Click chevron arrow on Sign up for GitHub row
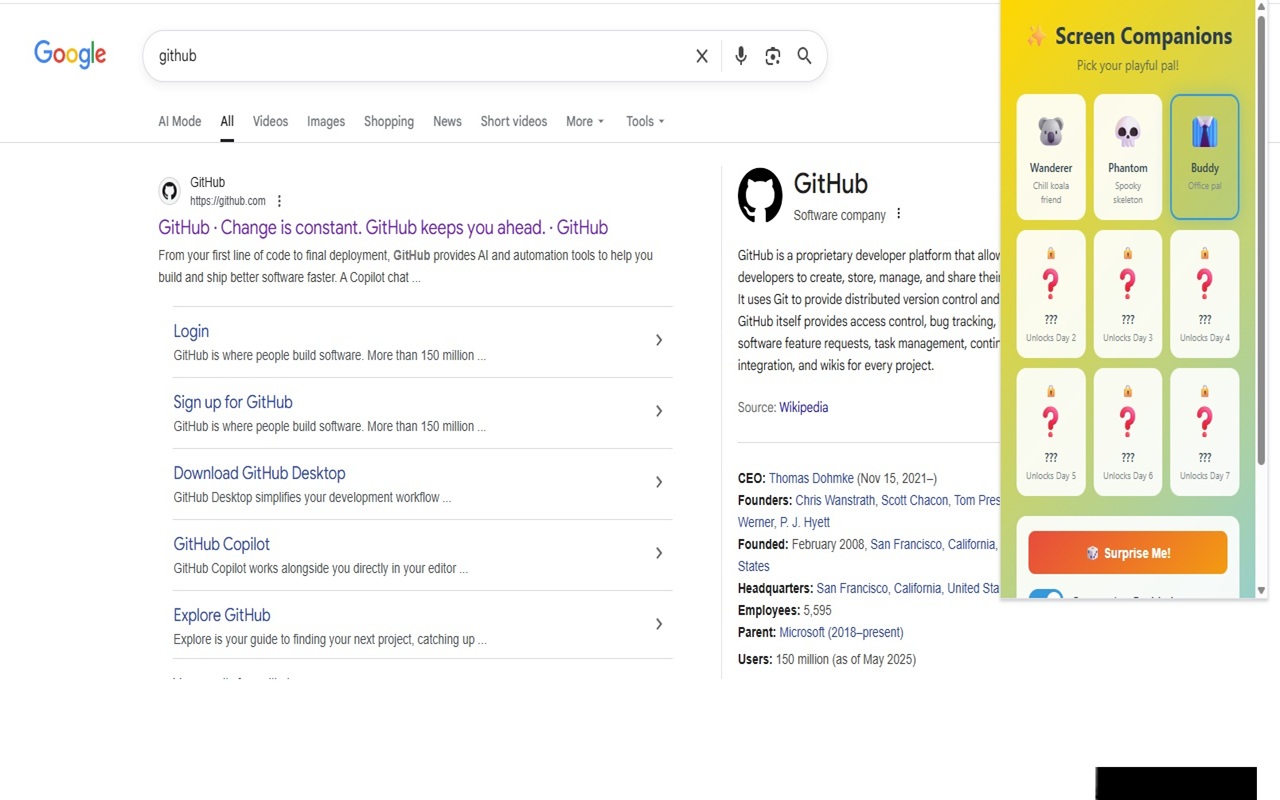 [659, 411]
